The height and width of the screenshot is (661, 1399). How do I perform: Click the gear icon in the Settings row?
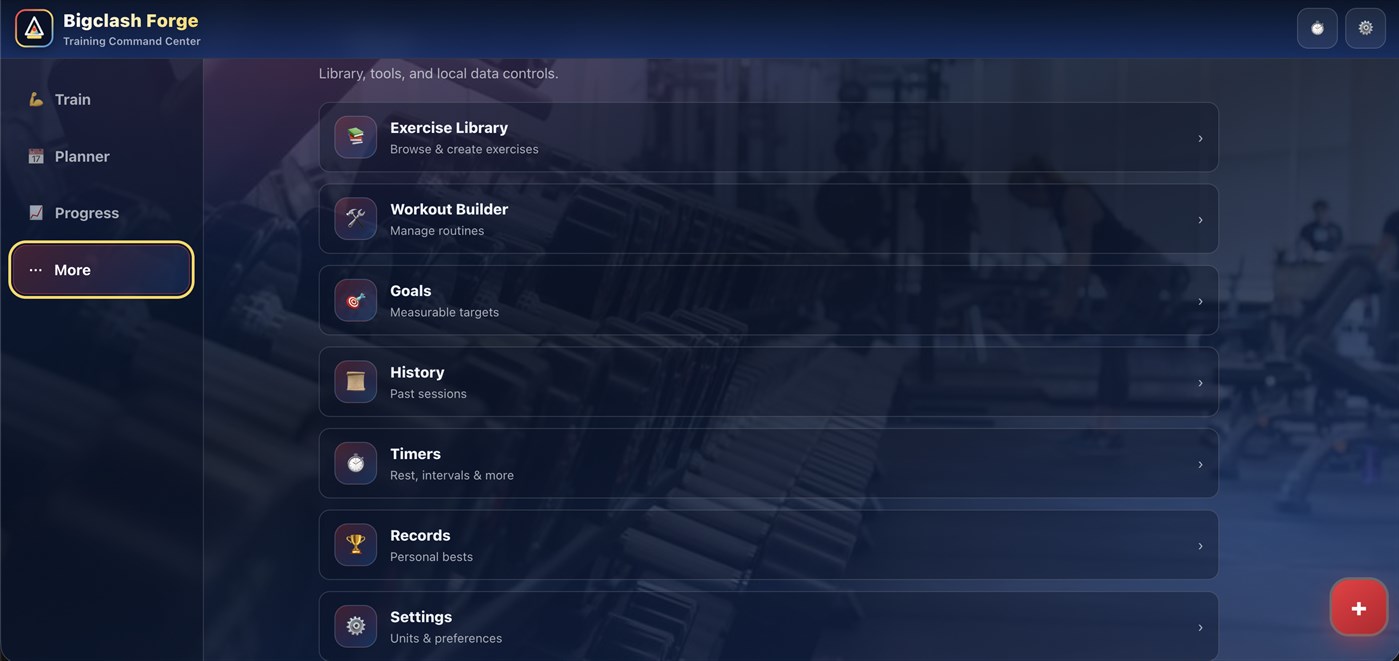tap(355, 626)
